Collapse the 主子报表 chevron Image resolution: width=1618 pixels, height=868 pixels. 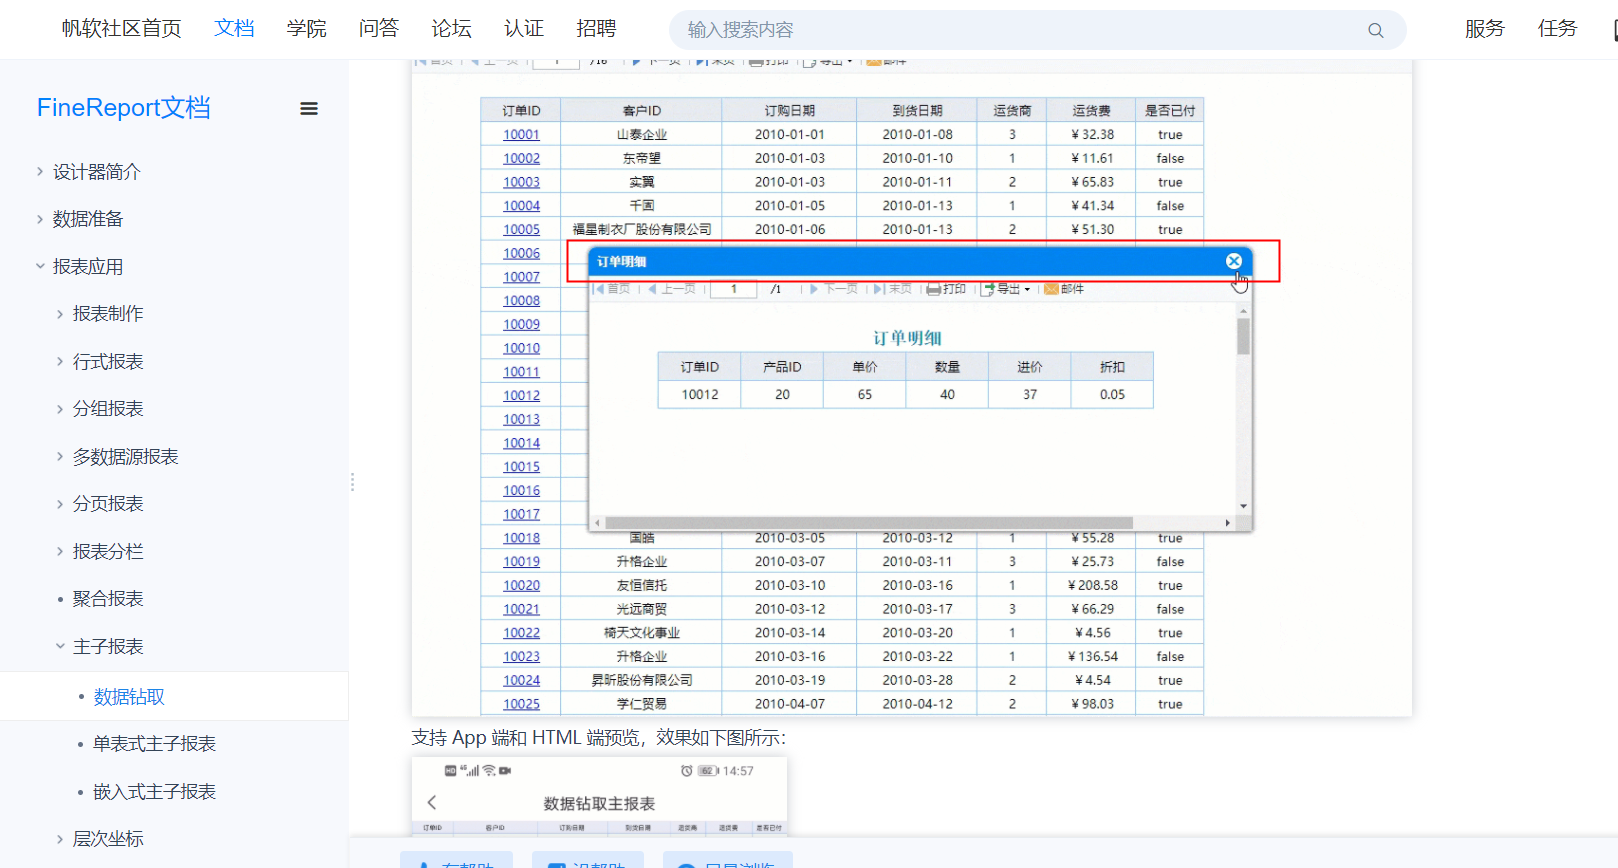(60, 647)
